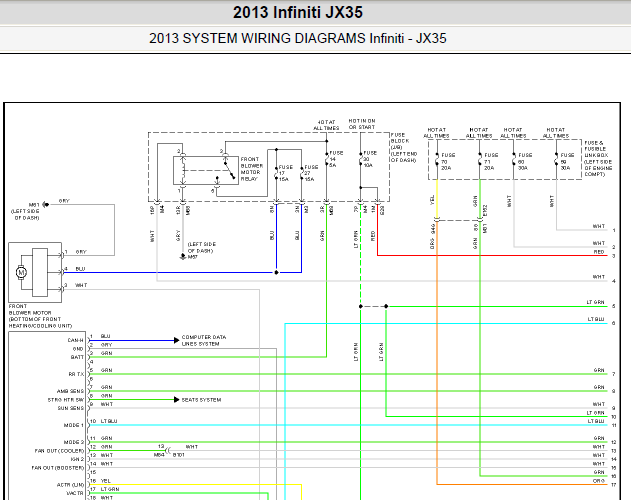
Task: Click the 'YEL' wire label under fuse 70
Action: (x=432, y=200)
